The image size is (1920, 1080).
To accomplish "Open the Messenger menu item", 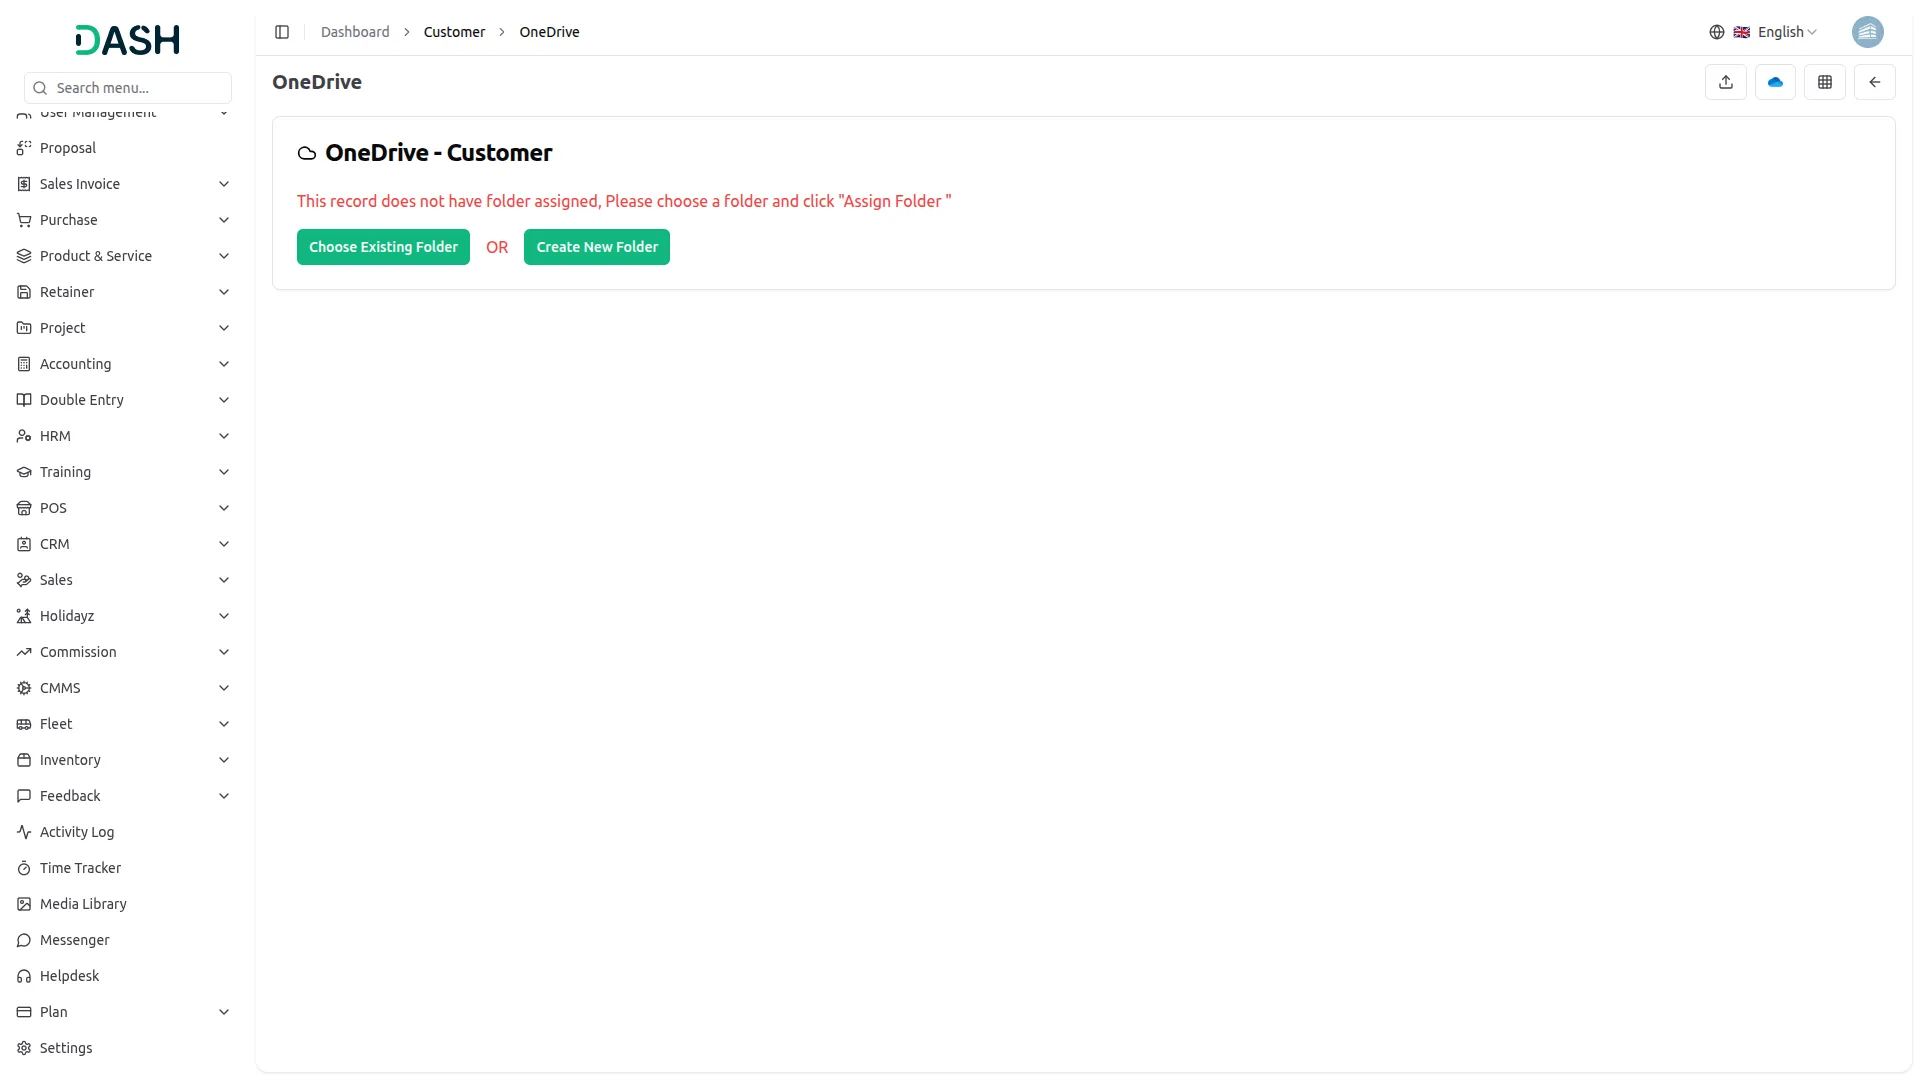I will pos(74,940).
